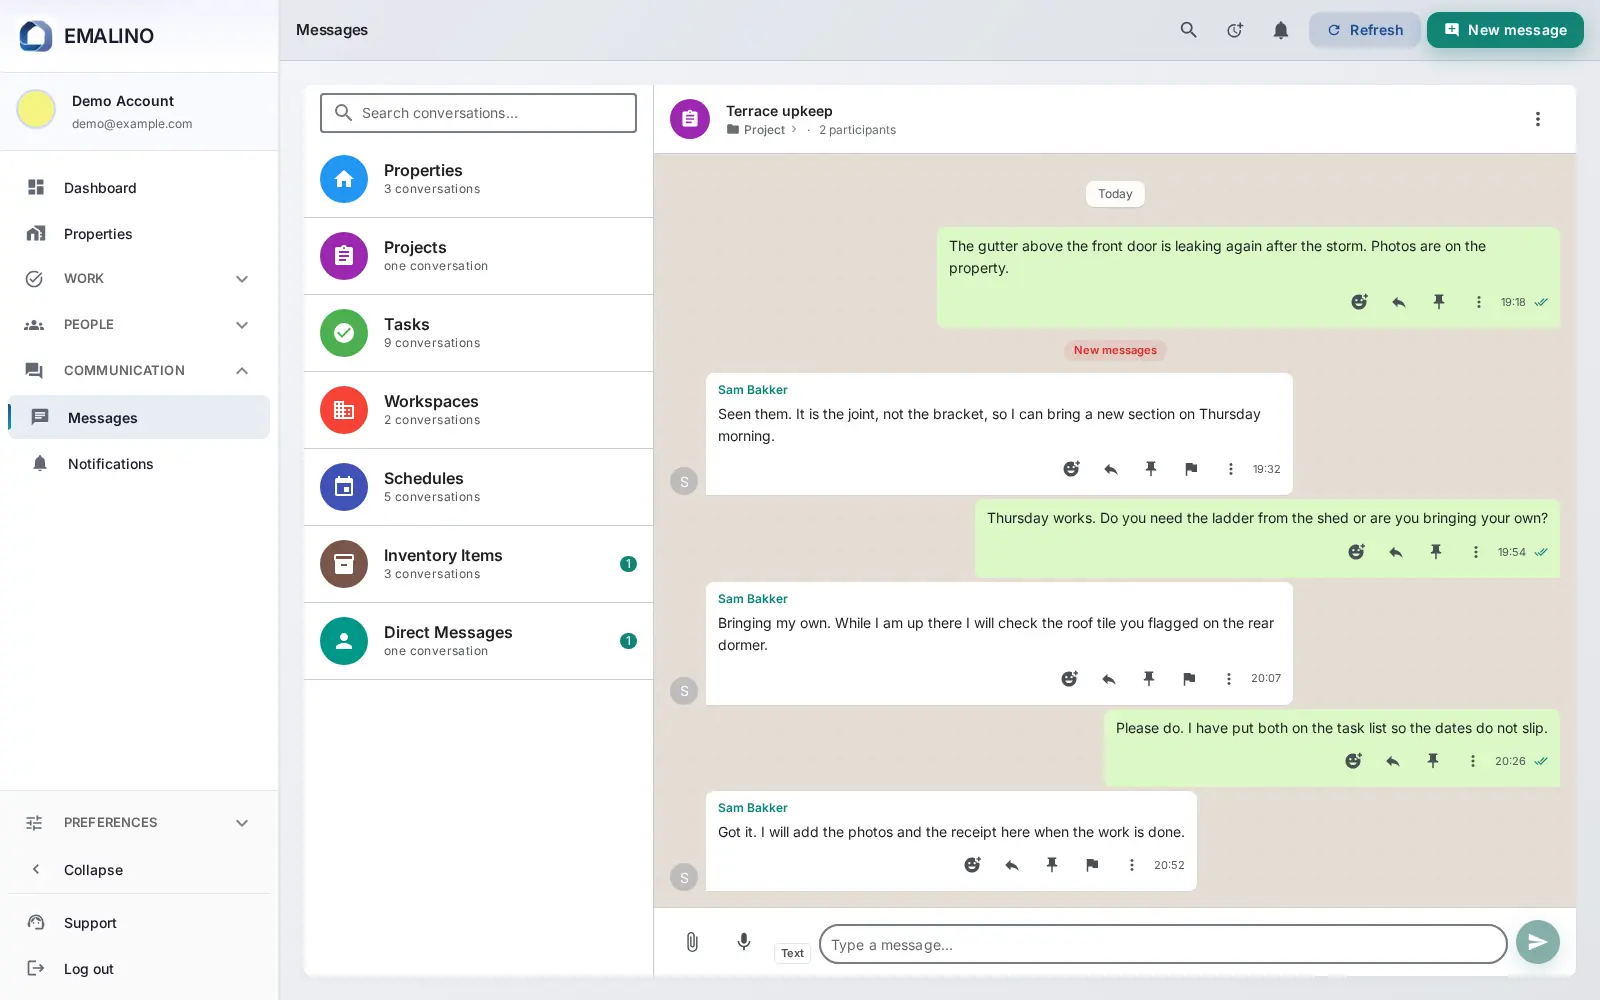Open the Terrace upkeep conversation options menu
This screenshot has width=1600, height=1000.
click(1538, 119)
